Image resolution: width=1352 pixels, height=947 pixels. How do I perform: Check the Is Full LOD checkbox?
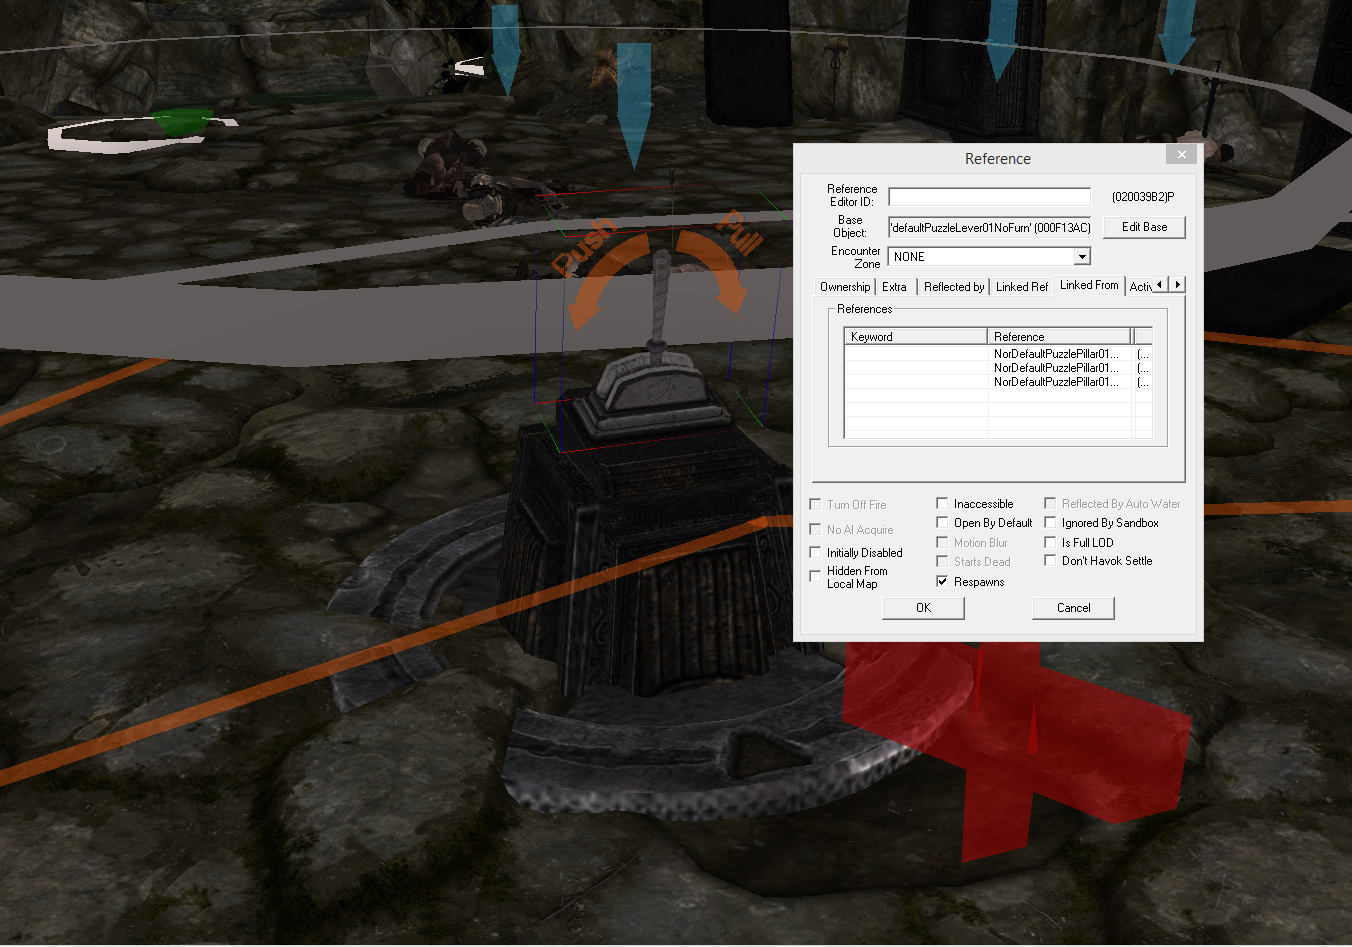(x=1050, y=542)
